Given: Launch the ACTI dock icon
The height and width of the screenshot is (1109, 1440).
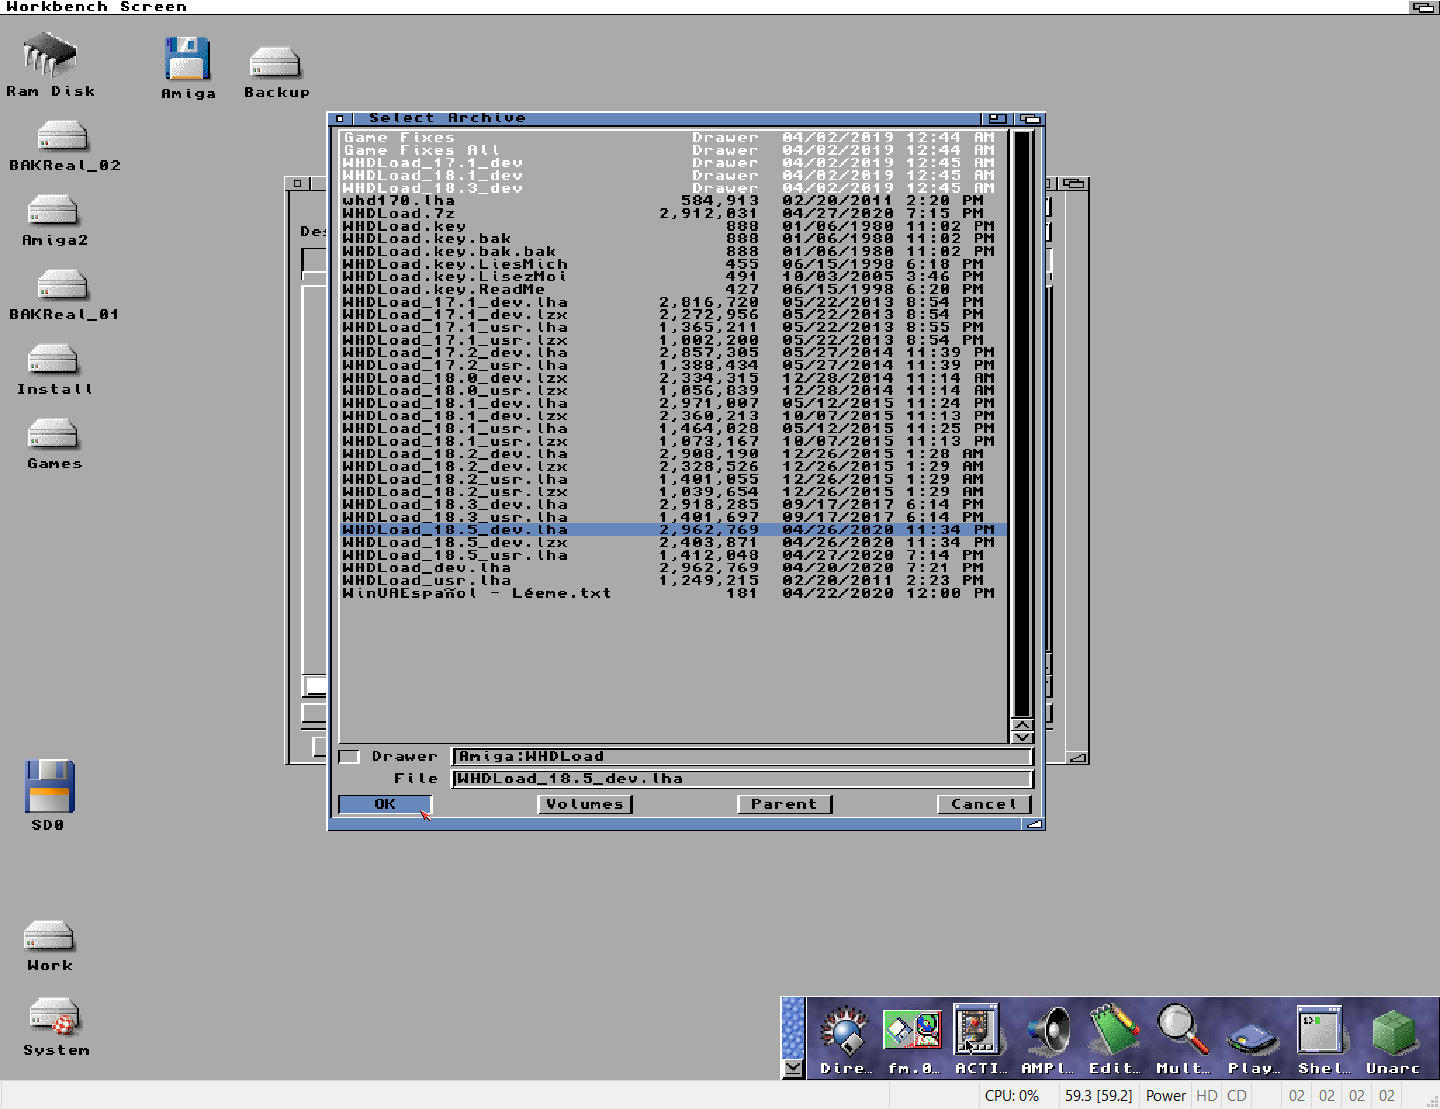Looking at the screenshot, I should [x=978, y=1040].
